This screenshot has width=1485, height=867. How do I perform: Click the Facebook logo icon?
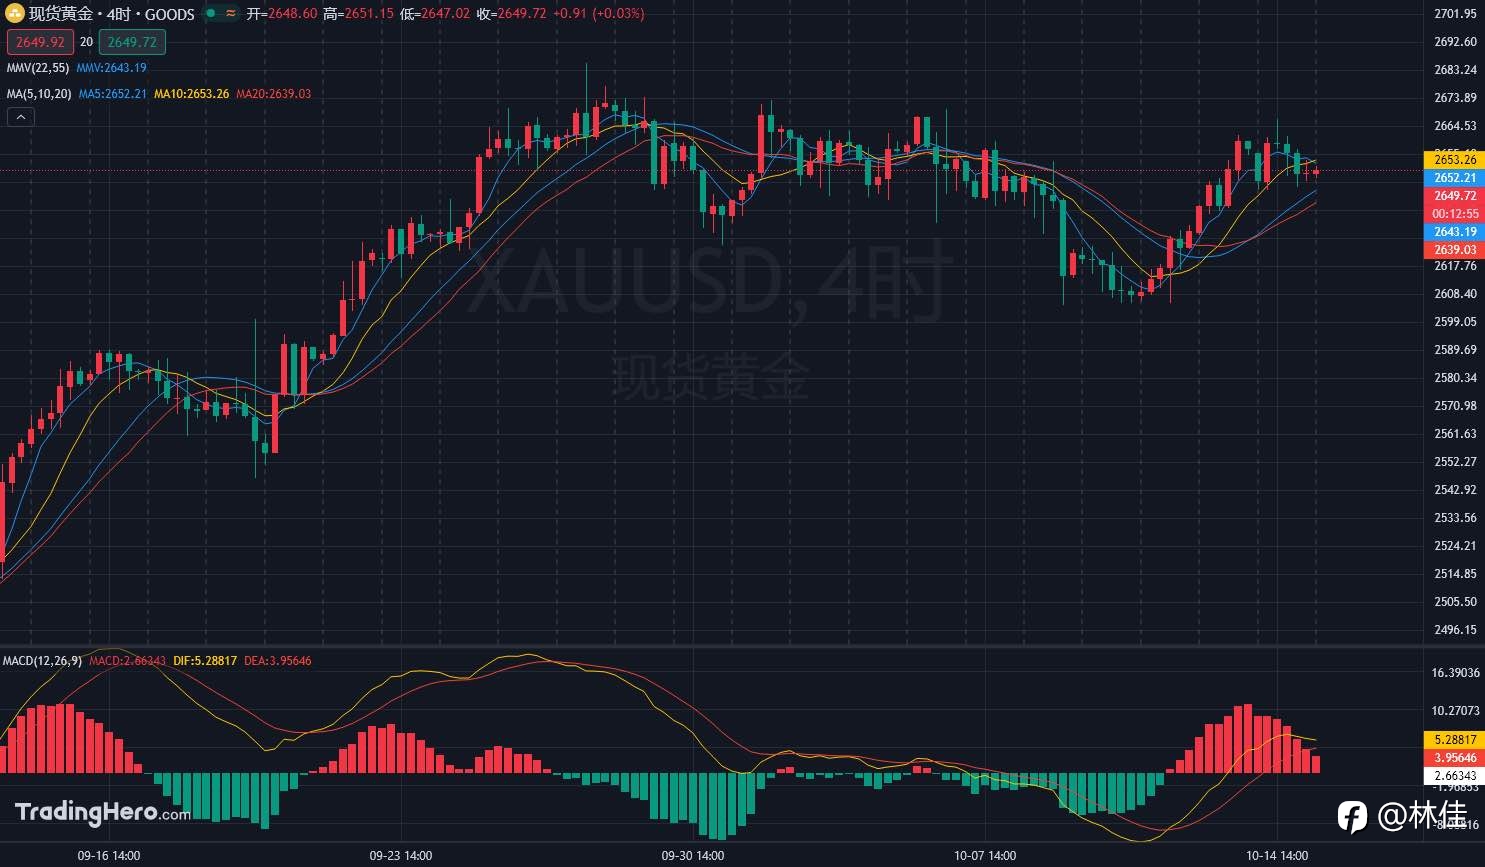click(1353, 817)
